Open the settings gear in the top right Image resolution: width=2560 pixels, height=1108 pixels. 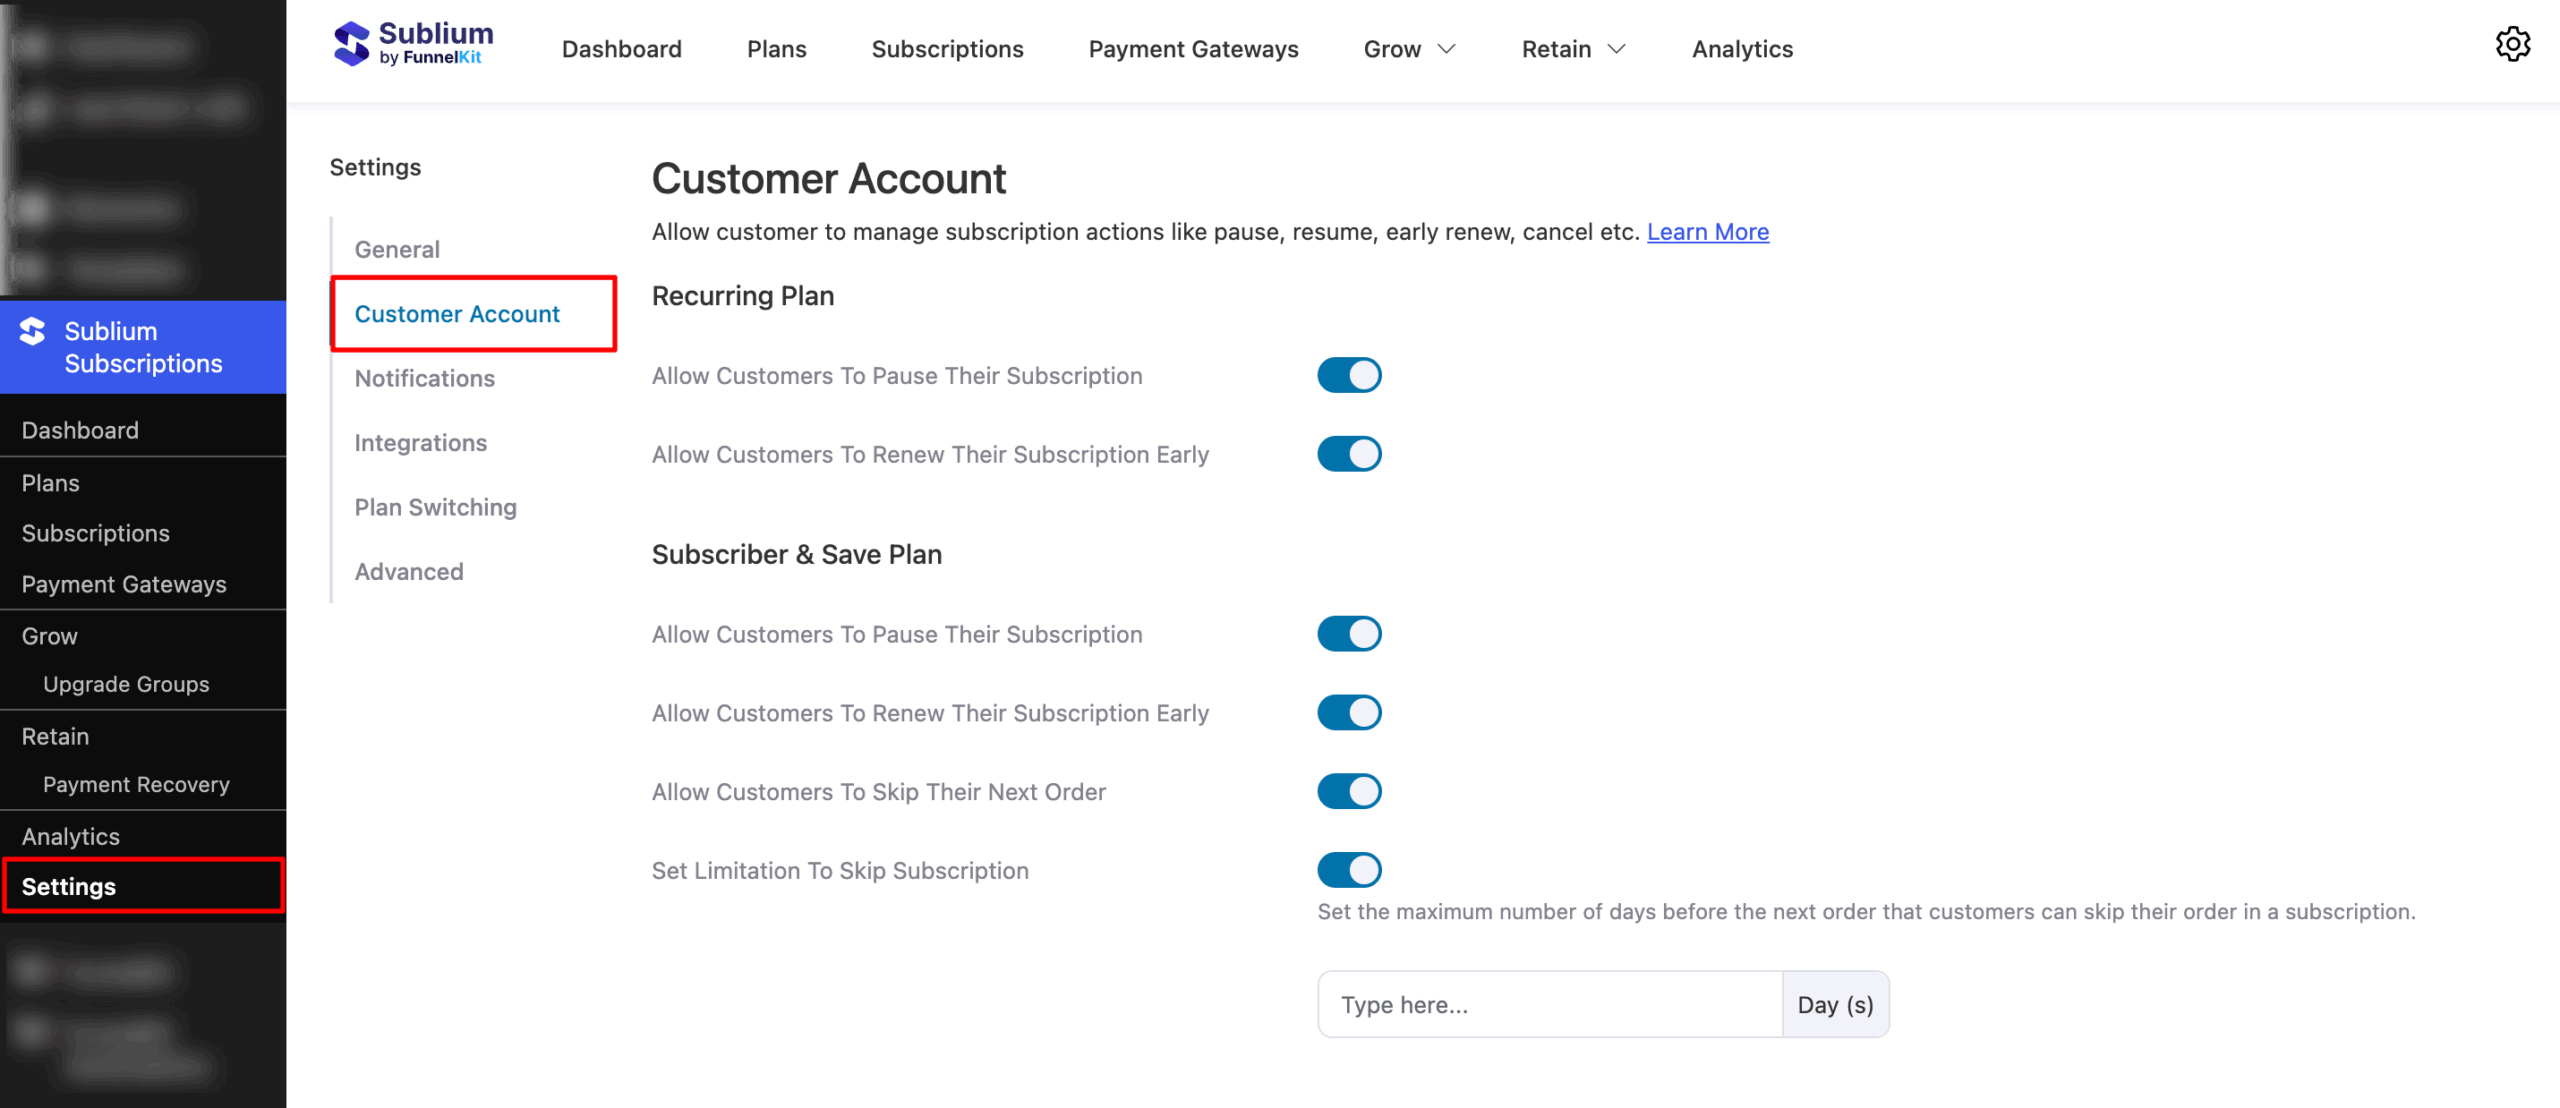click(2513, 44)
